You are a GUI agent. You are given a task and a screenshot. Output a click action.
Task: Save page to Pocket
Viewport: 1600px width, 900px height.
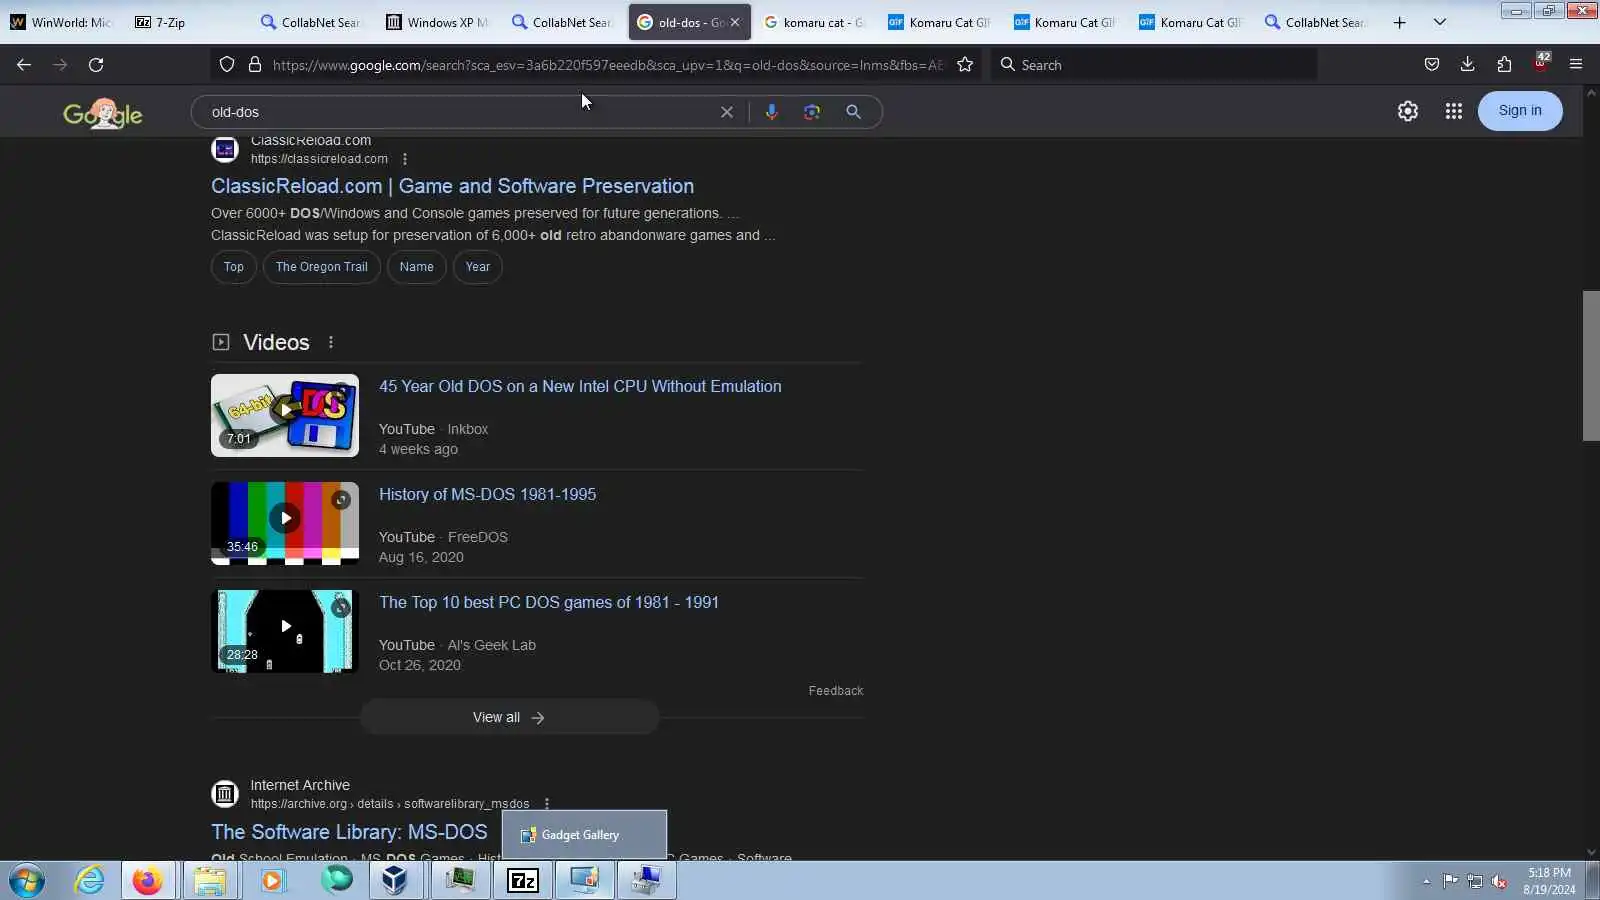click(x=1432, y=65)
